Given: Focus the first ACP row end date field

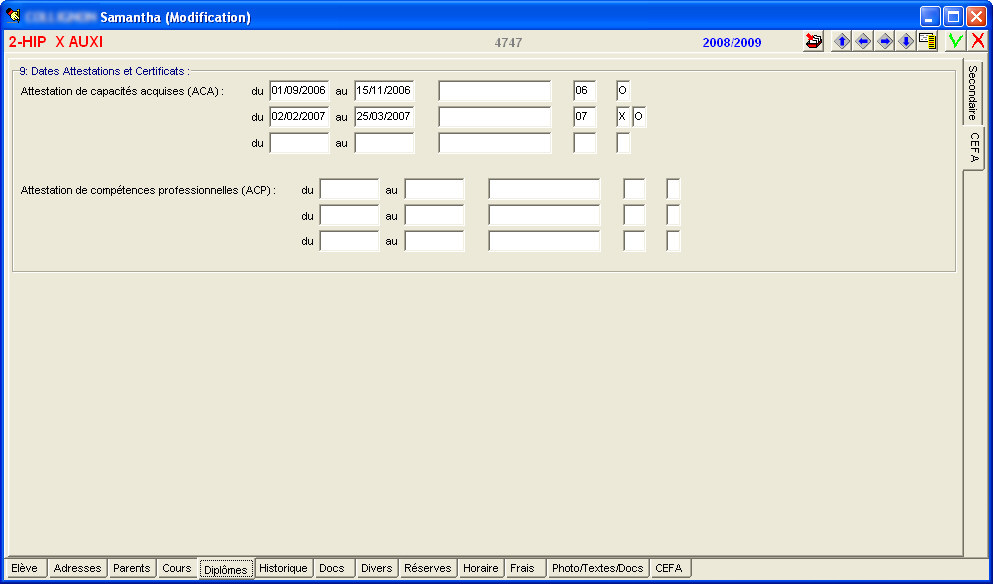Looking at the screenshot, I should click(434, 189).
